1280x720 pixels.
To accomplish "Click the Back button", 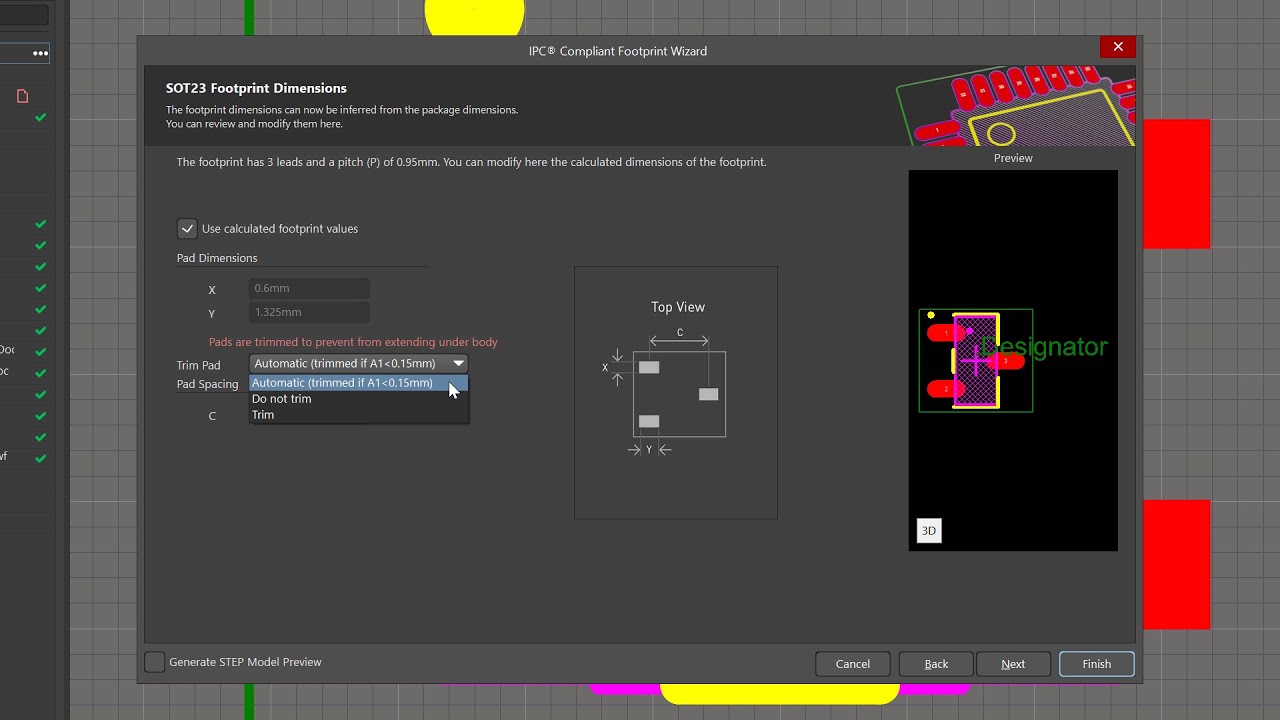I will (936, 664).
